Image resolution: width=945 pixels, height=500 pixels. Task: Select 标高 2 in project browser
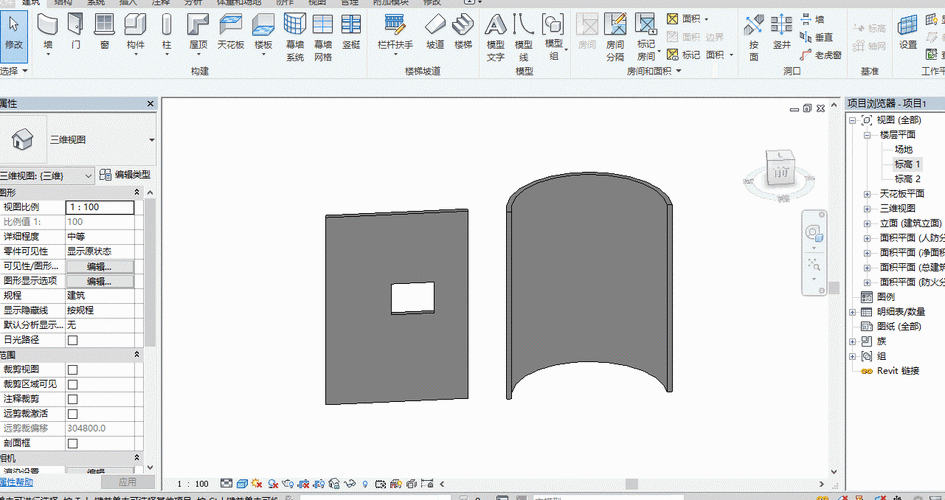tap(907, 179)
